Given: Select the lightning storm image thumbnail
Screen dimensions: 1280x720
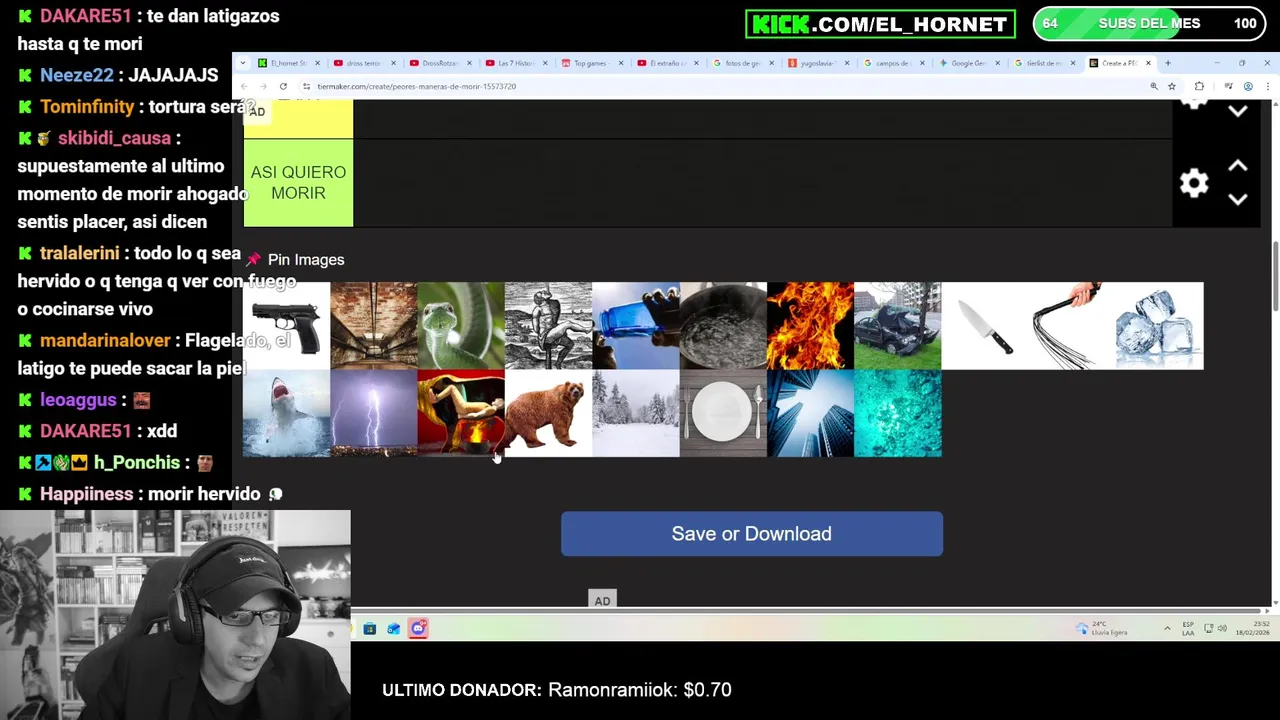Looking at the screenshot, I should pos(374,413).
